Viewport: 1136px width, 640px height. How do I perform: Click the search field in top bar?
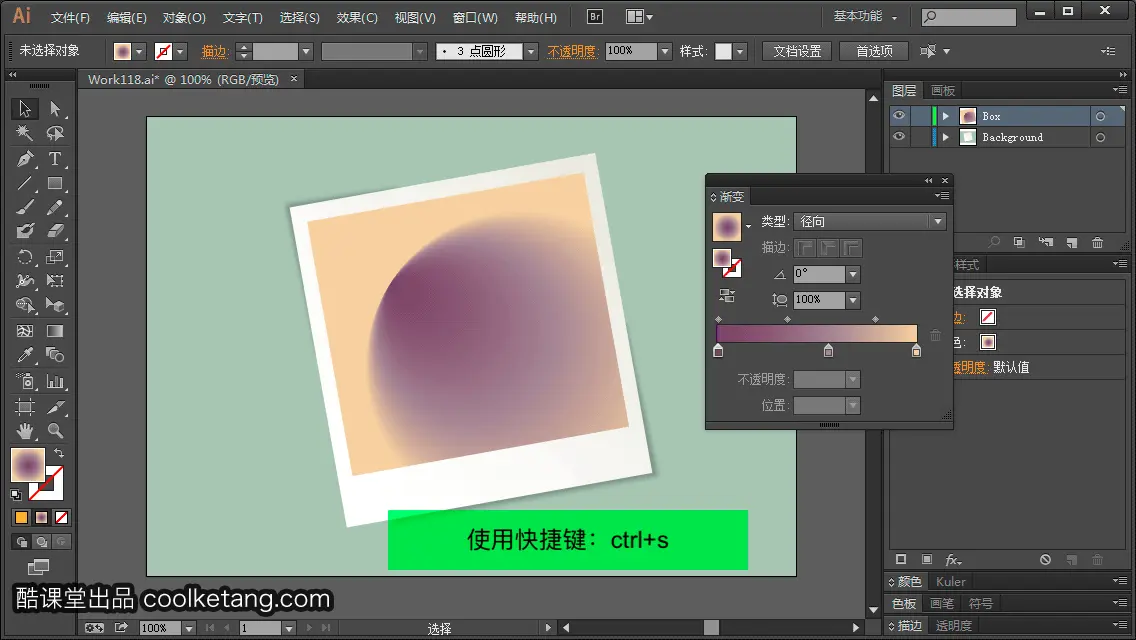coord(969,17)
